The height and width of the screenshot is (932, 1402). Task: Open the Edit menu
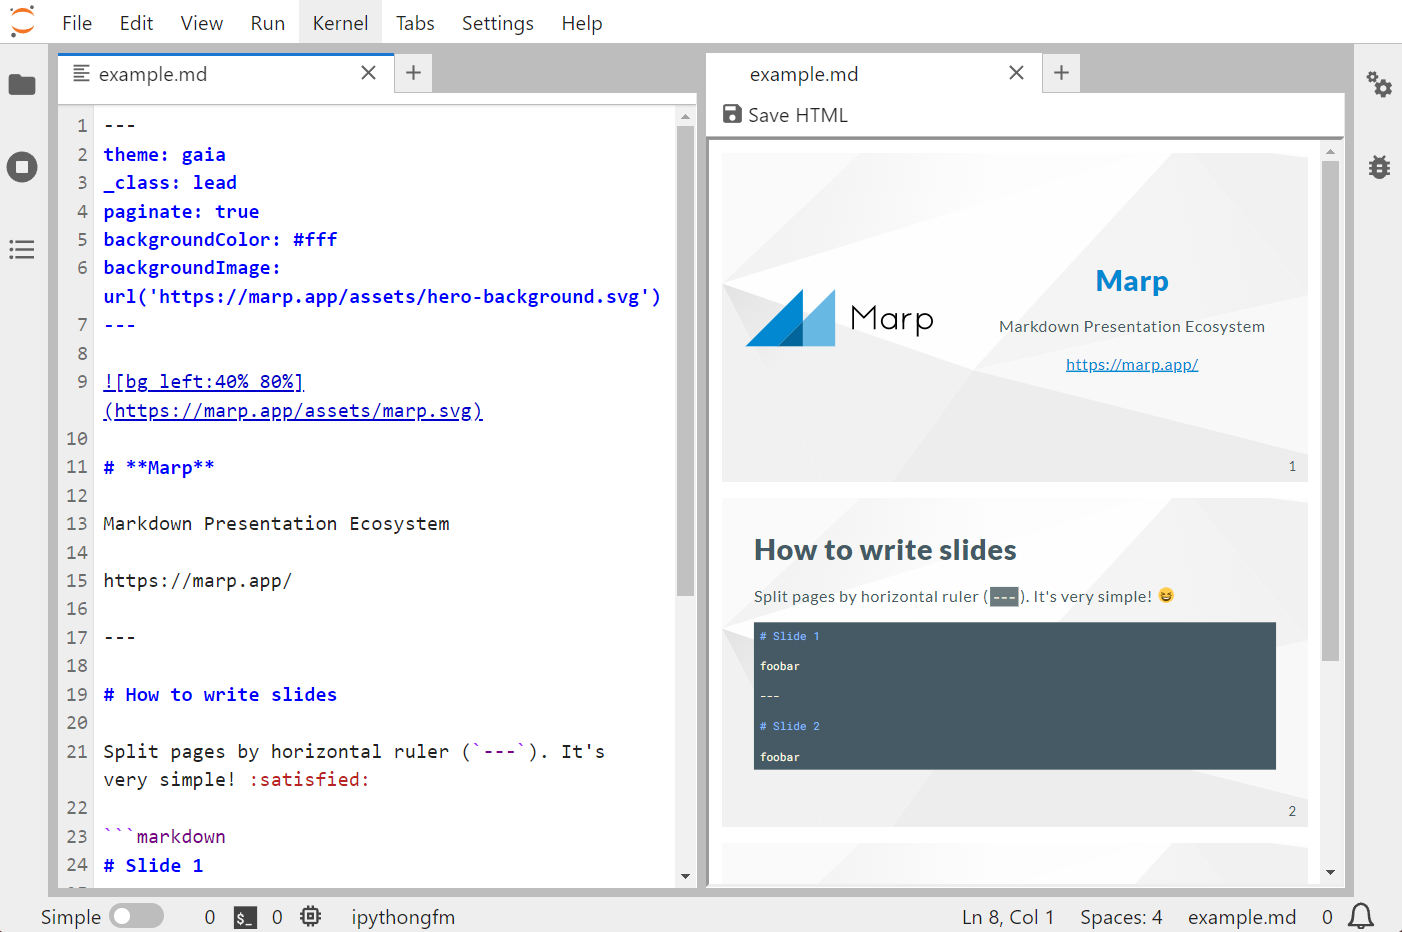136,23
